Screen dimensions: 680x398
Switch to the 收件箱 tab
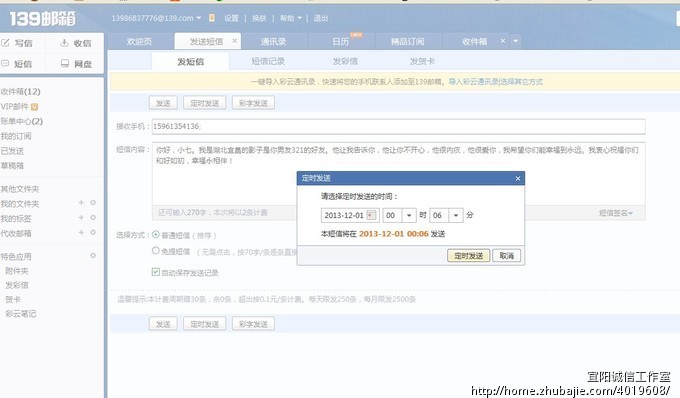[474, 42]
